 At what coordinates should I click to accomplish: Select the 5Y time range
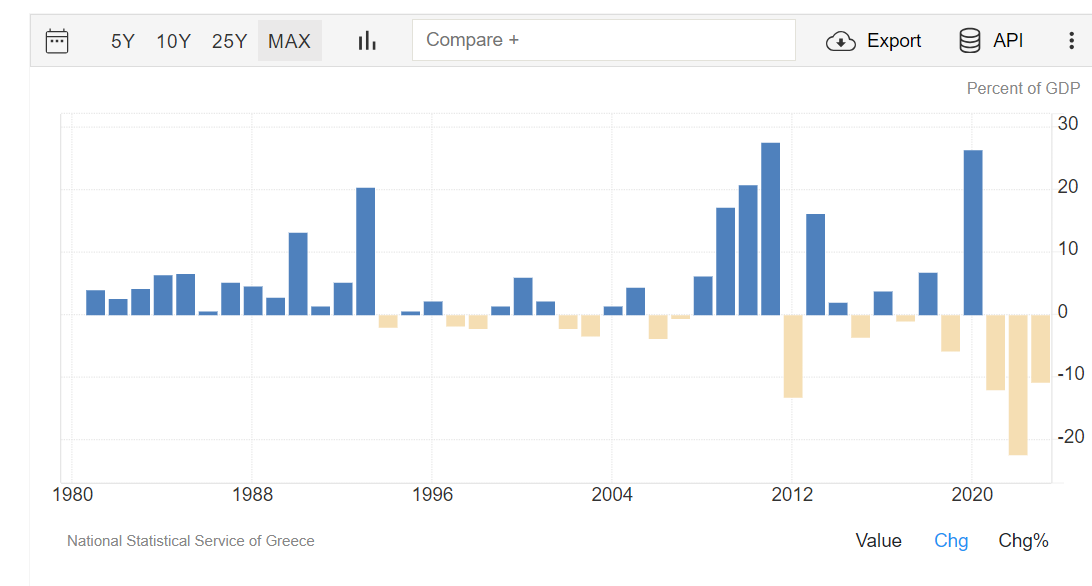122,41
